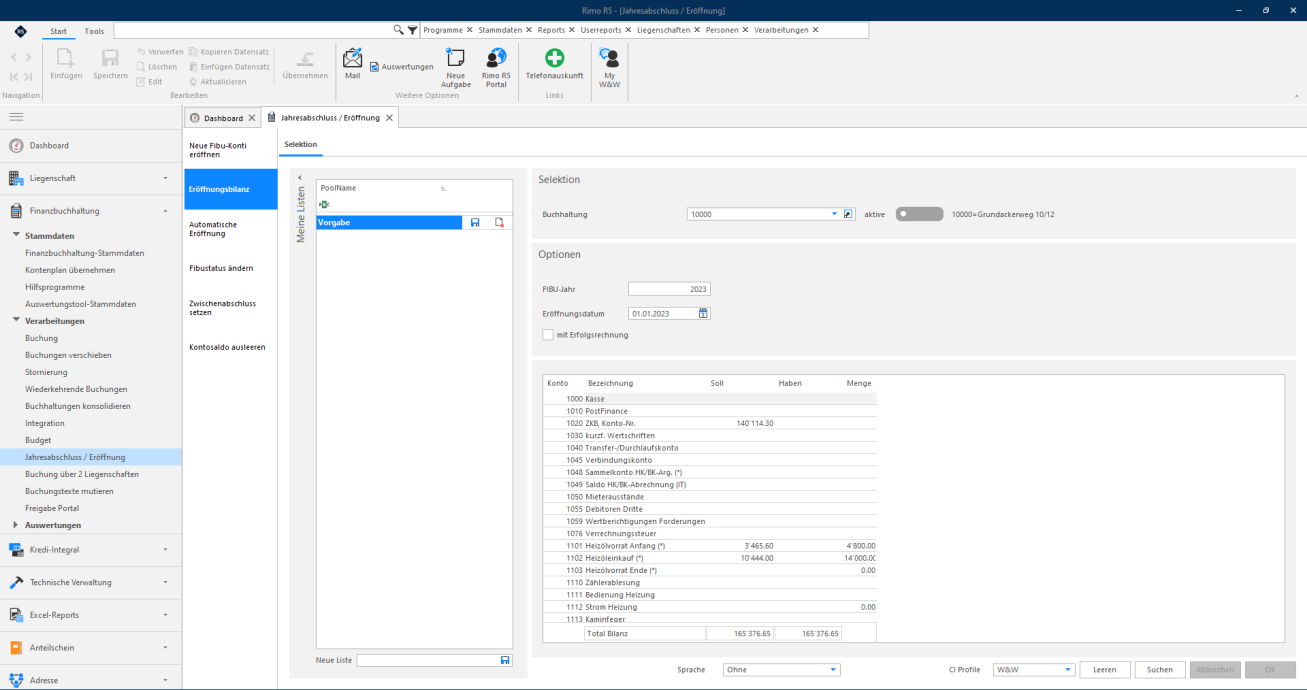Expand the CI Profile dropdown

click(x=1068, y=670)
